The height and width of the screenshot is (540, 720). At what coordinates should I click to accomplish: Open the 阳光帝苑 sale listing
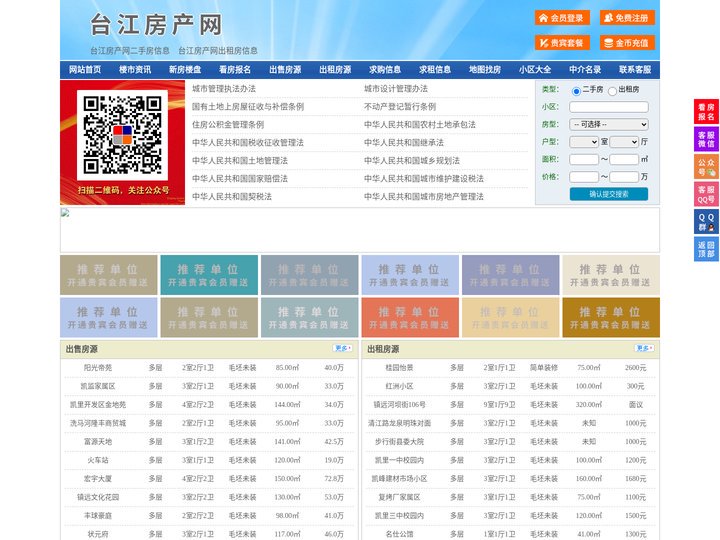98,367
